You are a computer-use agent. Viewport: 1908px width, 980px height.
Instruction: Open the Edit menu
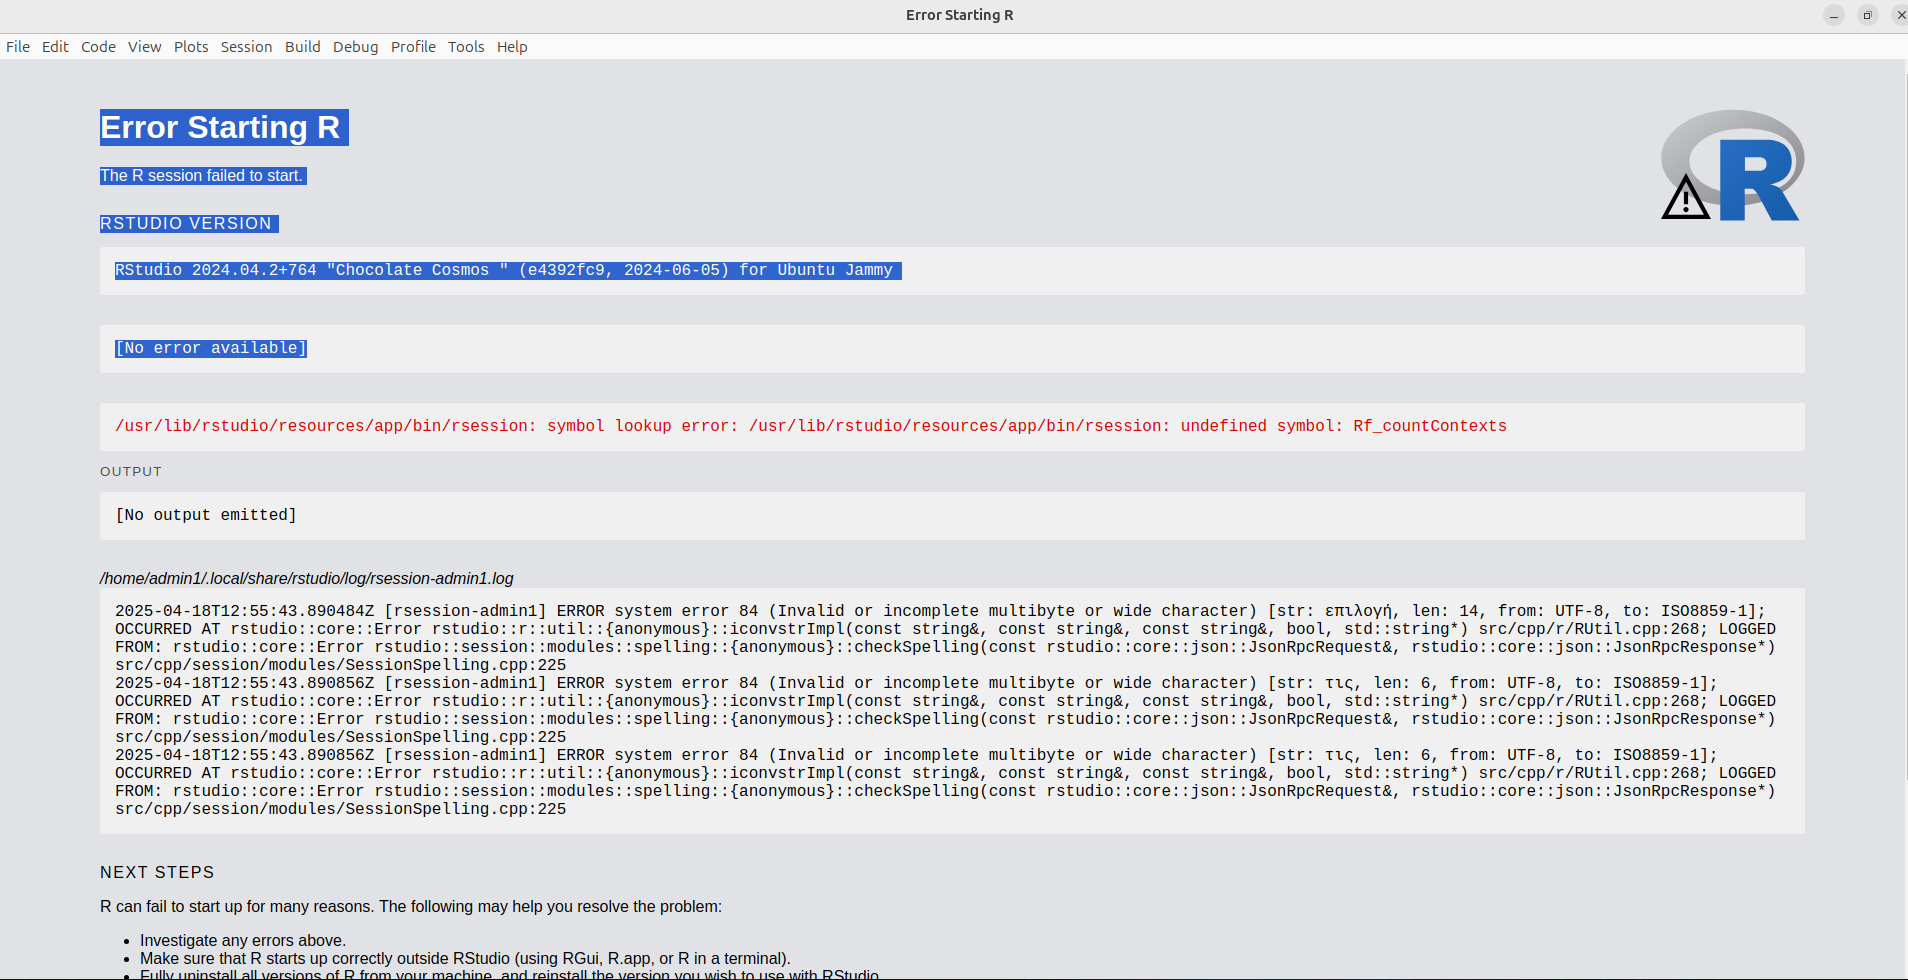tap(55, 47)
